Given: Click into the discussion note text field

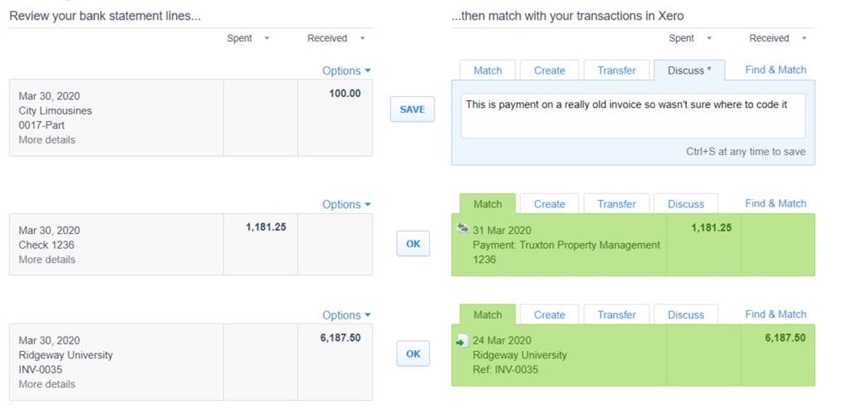Looking at the screenshot, I should click(632, 116).
